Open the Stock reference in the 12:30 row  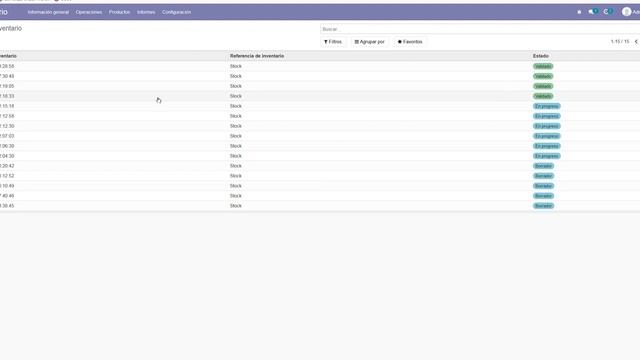pyautogui.click(x=236, y=126)
